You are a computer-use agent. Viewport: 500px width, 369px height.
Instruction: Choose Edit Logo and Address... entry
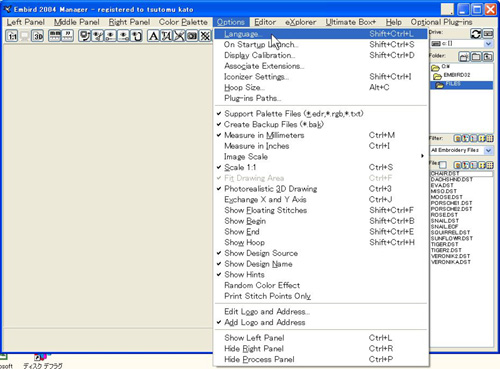click(x=320, y=312)
